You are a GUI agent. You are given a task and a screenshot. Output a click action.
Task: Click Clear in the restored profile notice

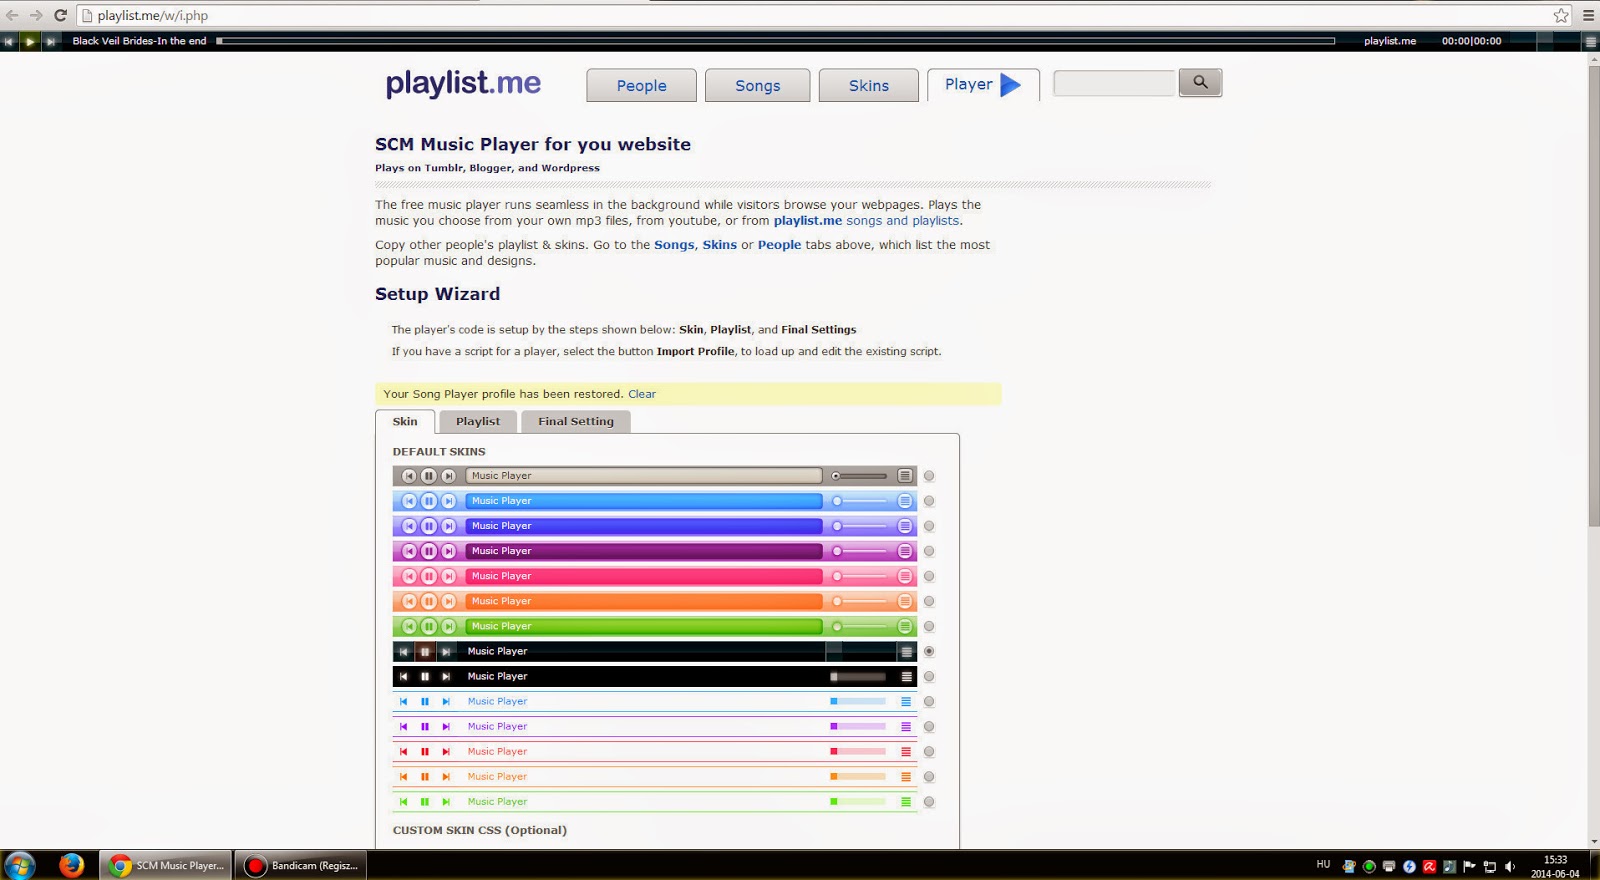(642, 394)
